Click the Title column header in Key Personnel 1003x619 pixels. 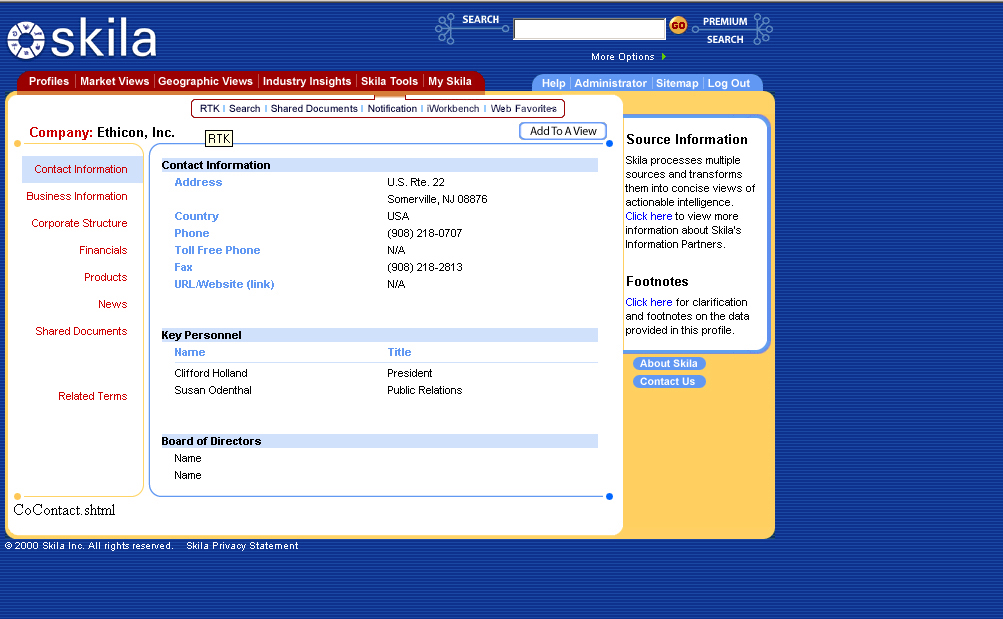coord(399,352)
